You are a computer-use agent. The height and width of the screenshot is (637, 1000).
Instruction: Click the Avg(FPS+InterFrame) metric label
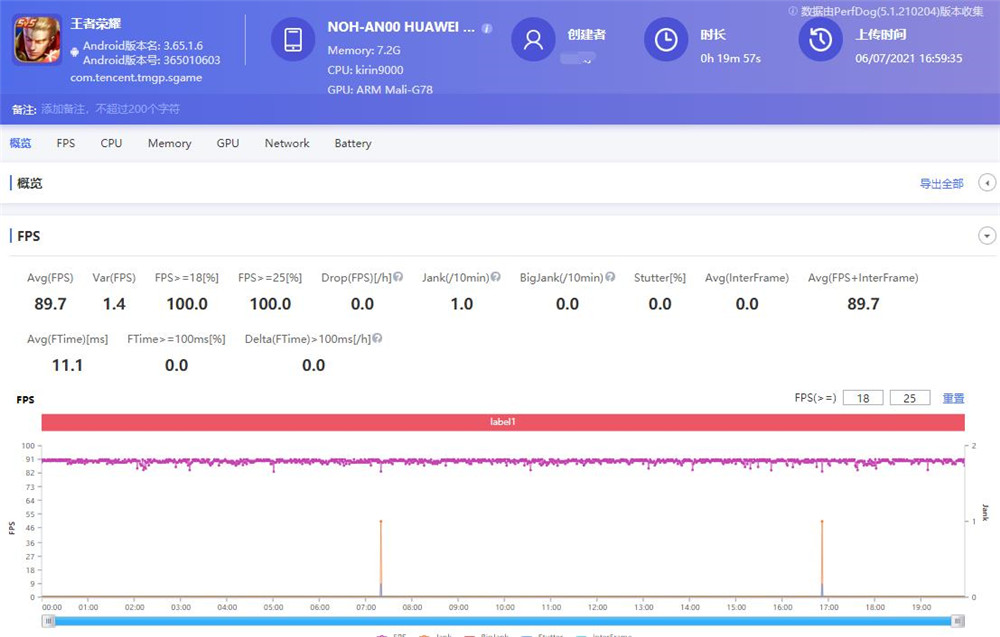pos(864,278)
